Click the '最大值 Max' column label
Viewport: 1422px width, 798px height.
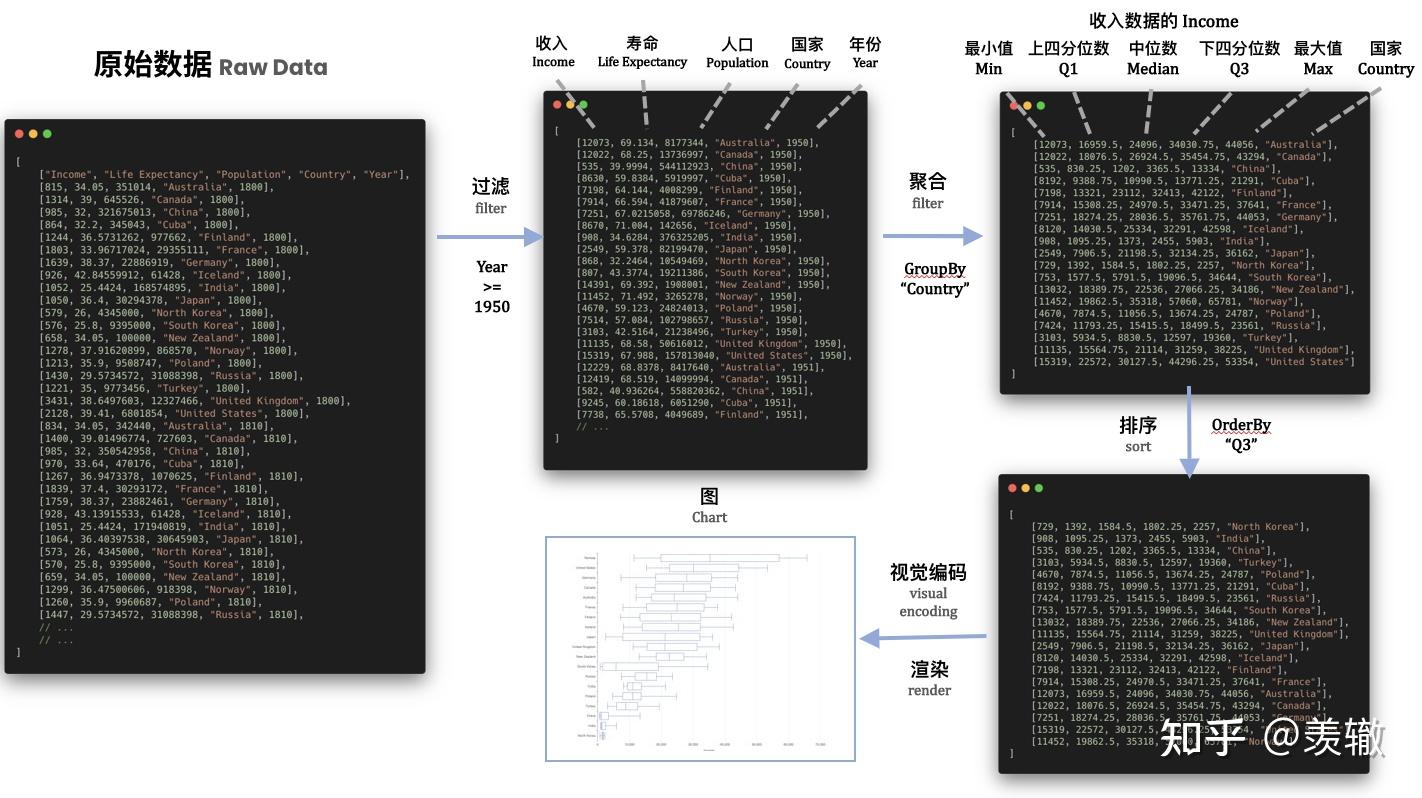pos(1318,58)
